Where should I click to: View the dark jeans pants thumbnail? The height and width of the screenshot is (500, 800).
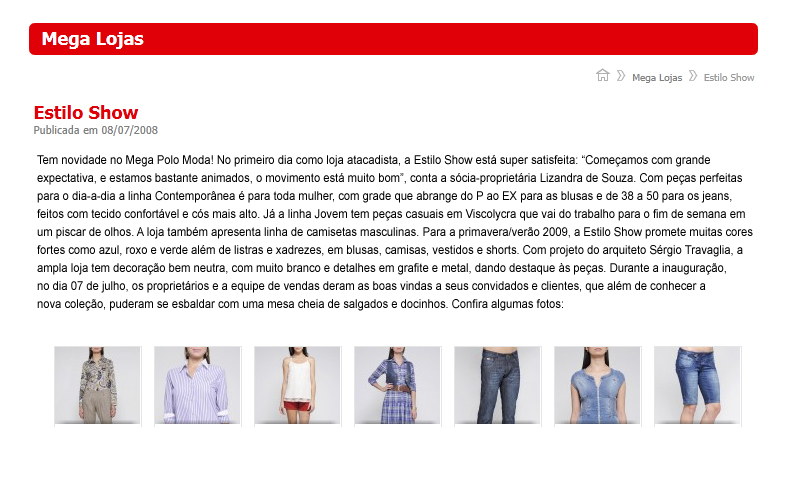coord(497,385)
